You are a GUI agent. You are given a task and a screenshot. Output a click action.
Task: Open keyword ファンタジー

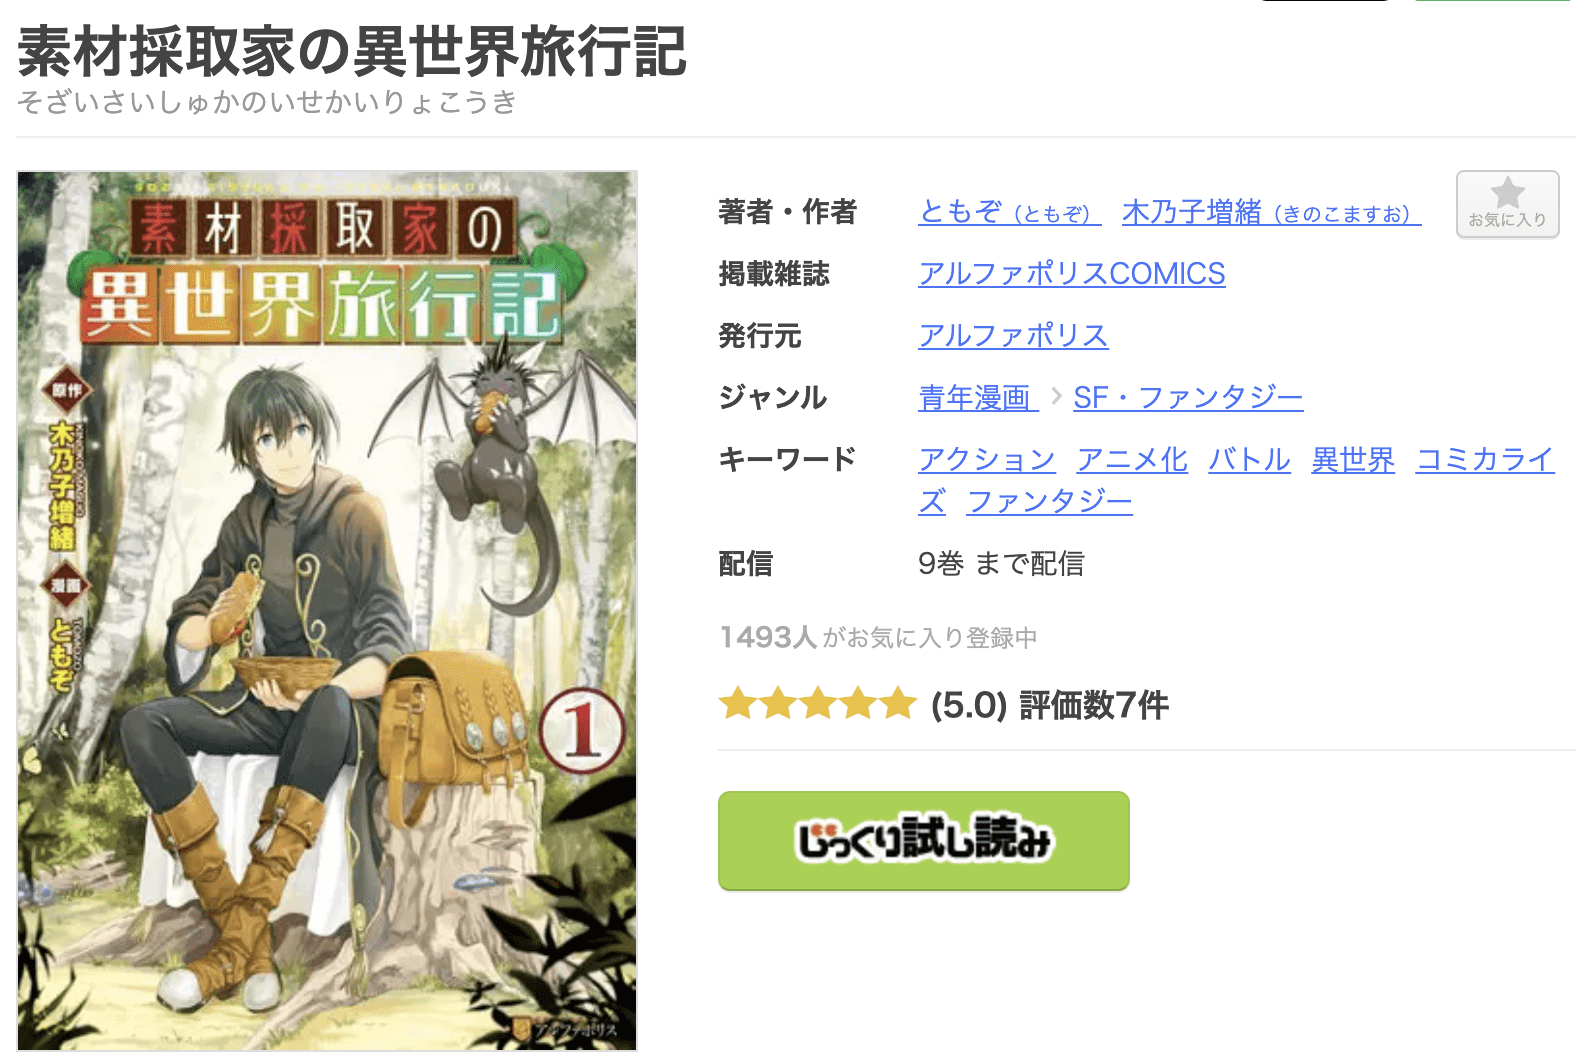[1050, 501]
